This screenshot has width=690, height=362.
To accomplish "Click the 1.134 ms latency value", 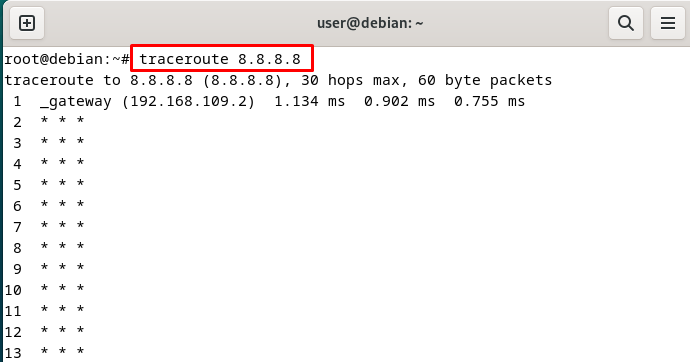I will 309,101.
